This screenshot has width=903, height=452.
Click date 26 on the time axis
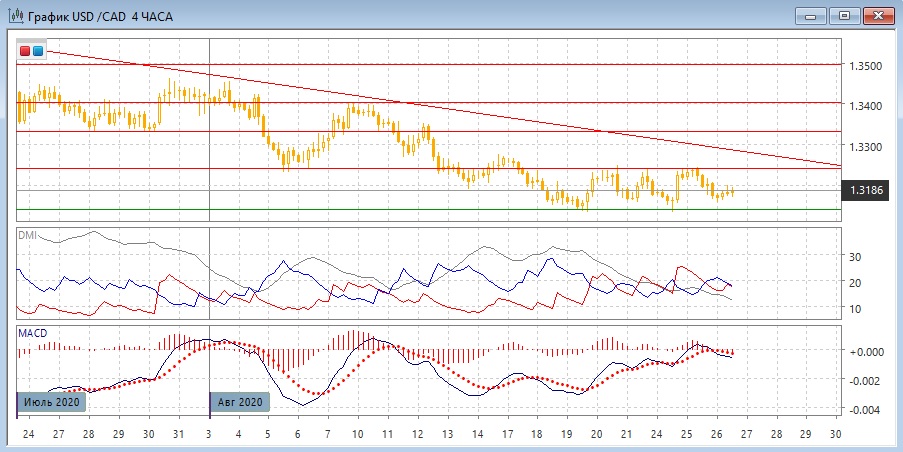coord(716,436)
